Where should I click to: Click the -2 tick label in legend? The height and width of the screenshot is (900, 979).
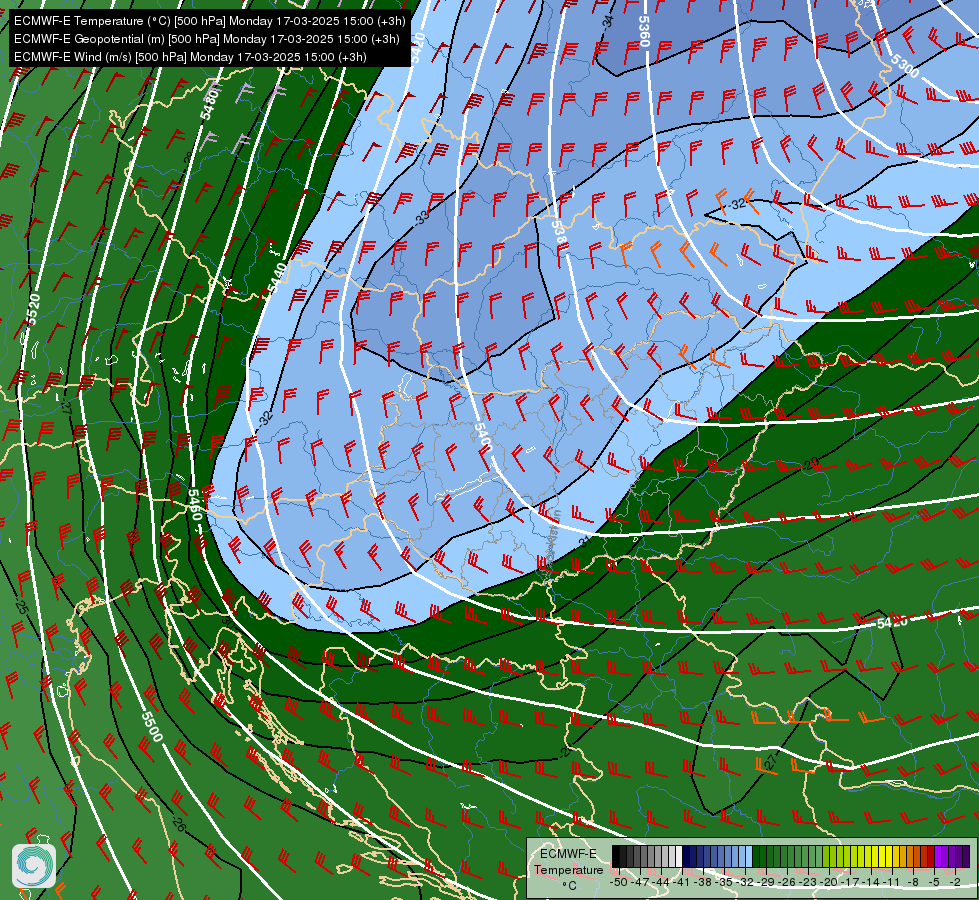955,882
